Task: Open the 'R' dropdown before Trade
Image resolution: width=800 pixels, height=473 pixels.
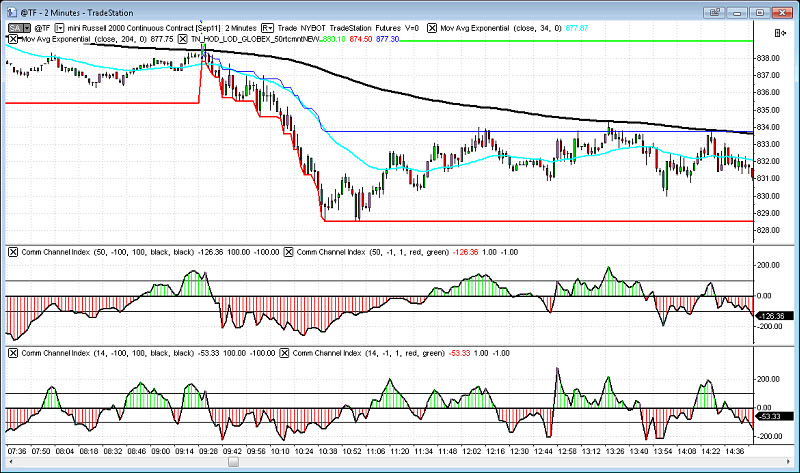Action: (x=266, y=28)
